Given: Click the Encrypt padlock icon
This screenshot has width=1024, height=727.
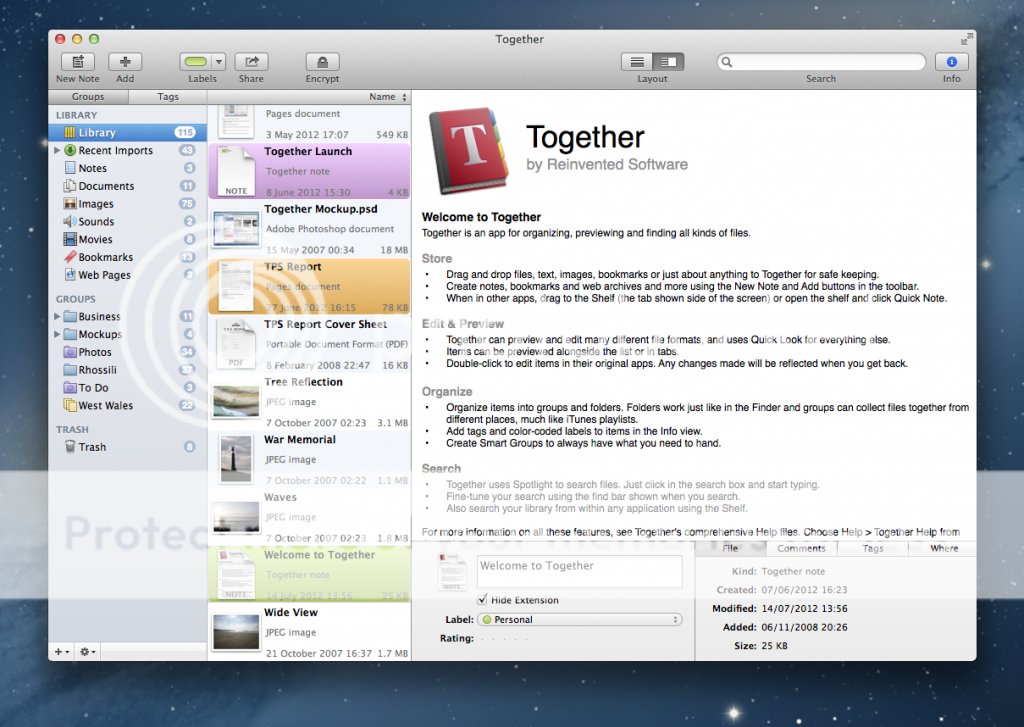Looking at the screenshot, I should tap(322, 62).
